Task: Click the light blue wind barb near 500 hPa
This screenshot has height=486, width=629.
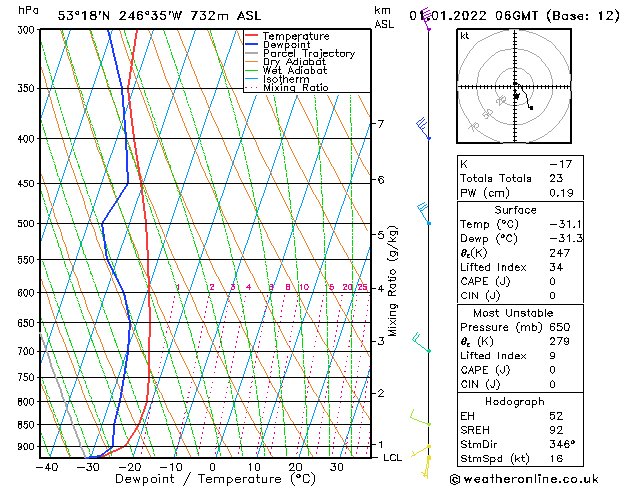Action: (424, 212)
